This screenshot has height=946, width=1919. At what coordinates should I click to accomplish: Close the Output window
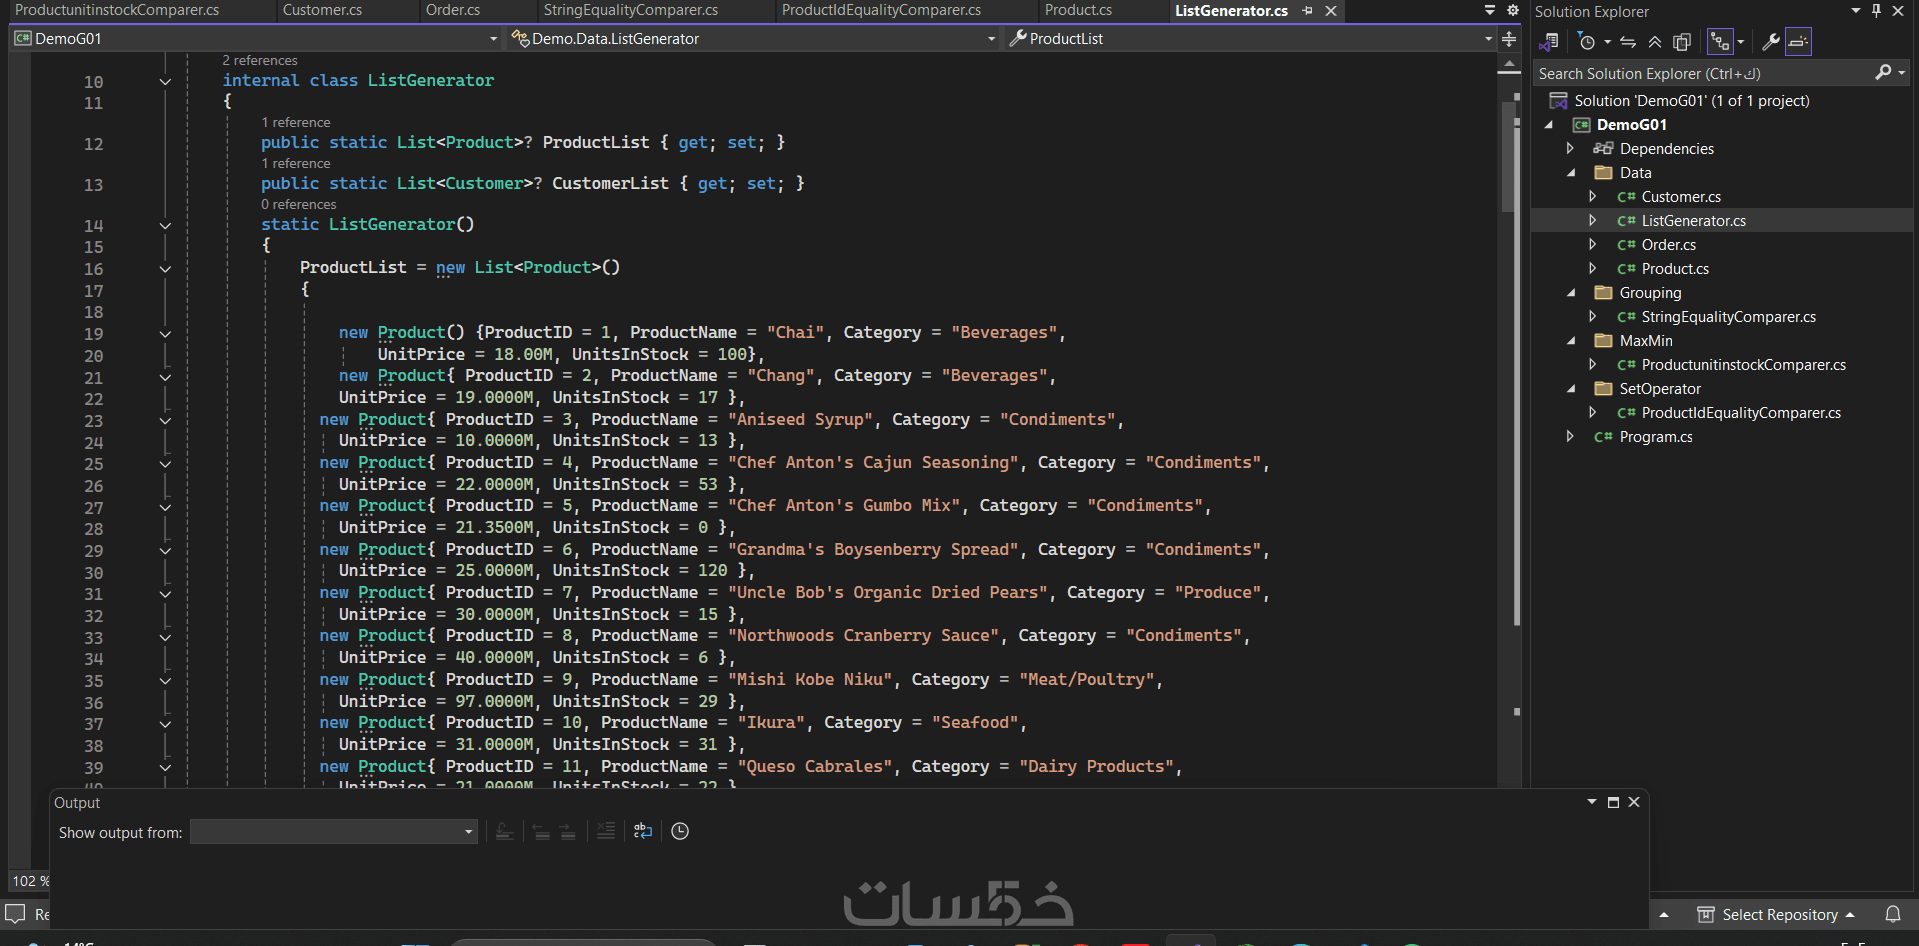click(1634, 802)
